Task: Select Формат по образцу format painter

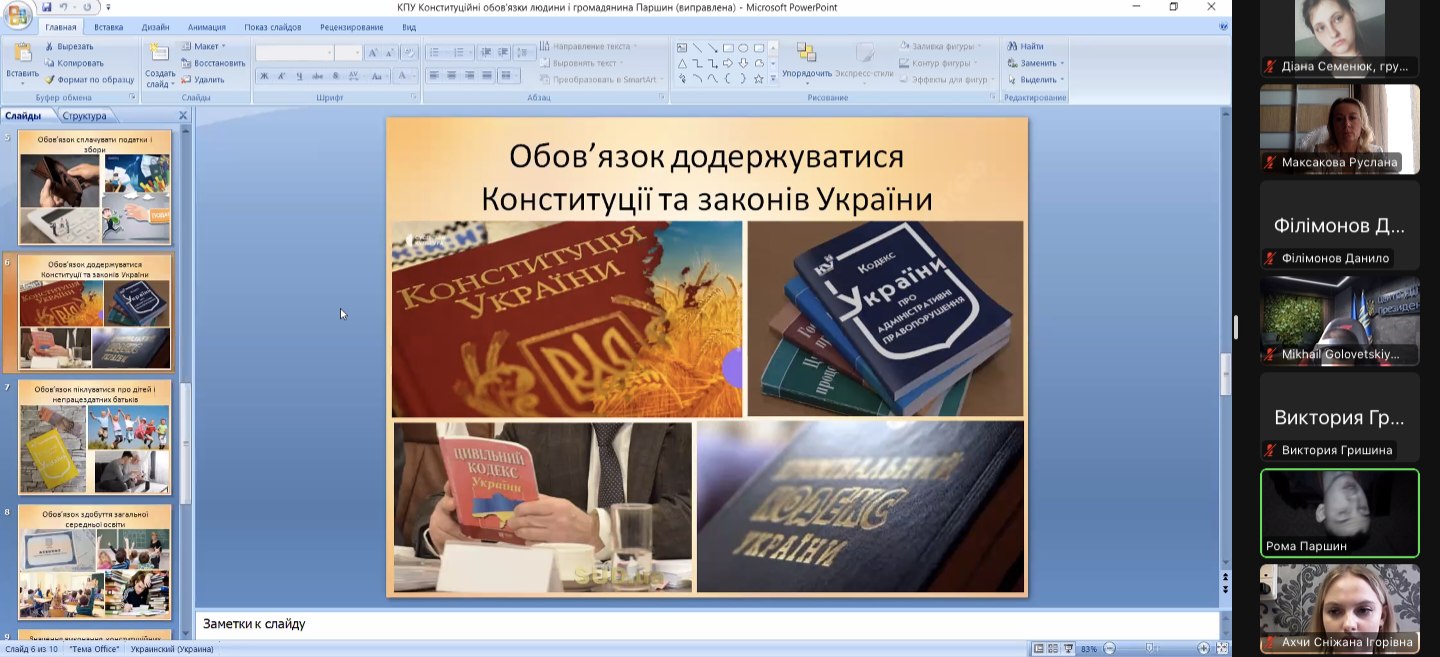Action: click(94, 80)
